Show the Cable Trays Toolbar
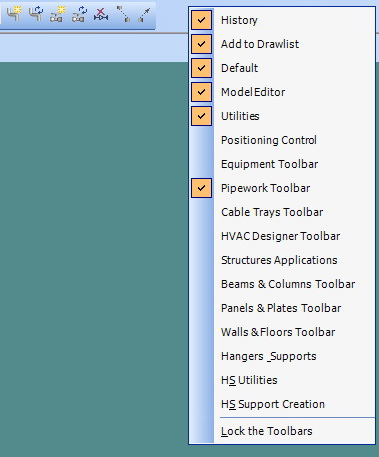Image resolution: width=379 pixels, height=457 pixels. coord(282,212)
